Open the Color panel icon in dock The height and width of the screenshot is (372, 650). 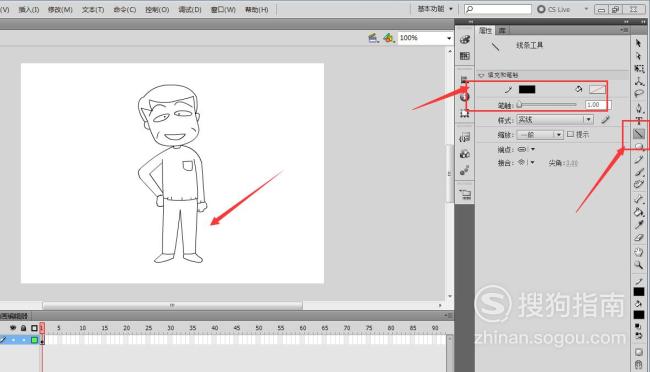[x=465, y=39]
